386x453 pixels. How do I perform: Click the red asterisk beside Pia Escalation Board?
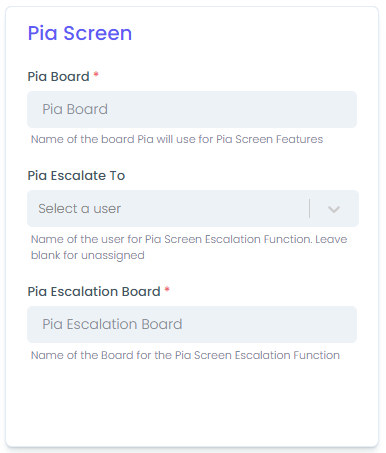[167, 289]
